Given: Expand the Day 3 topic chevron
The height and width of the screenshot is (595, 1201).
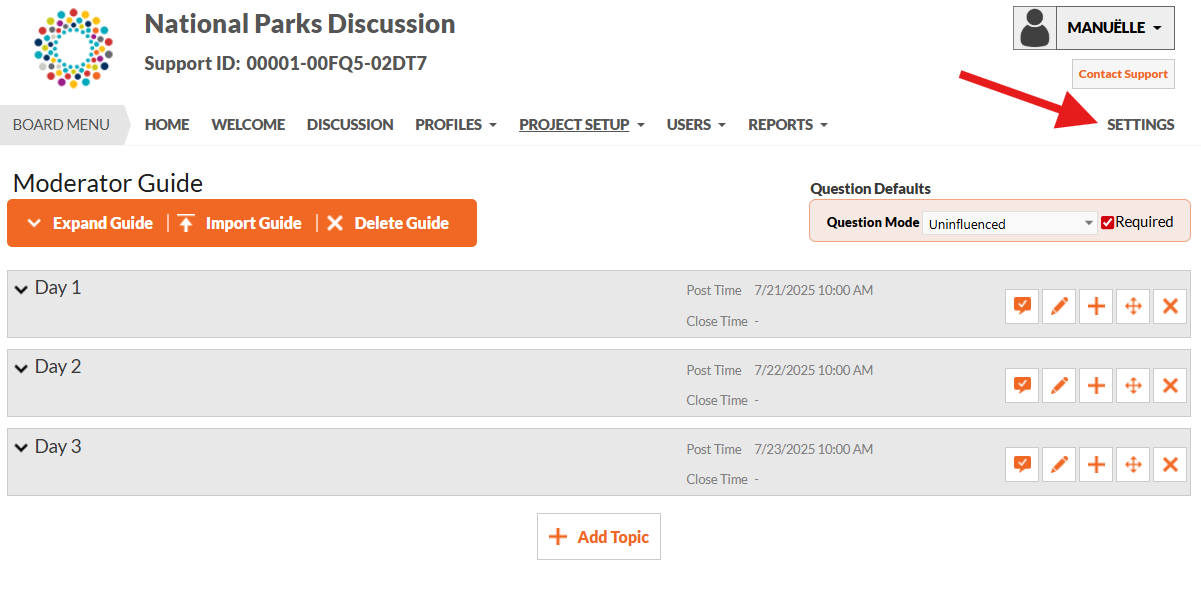Looking at the screenshot, I should coord(21,448).
